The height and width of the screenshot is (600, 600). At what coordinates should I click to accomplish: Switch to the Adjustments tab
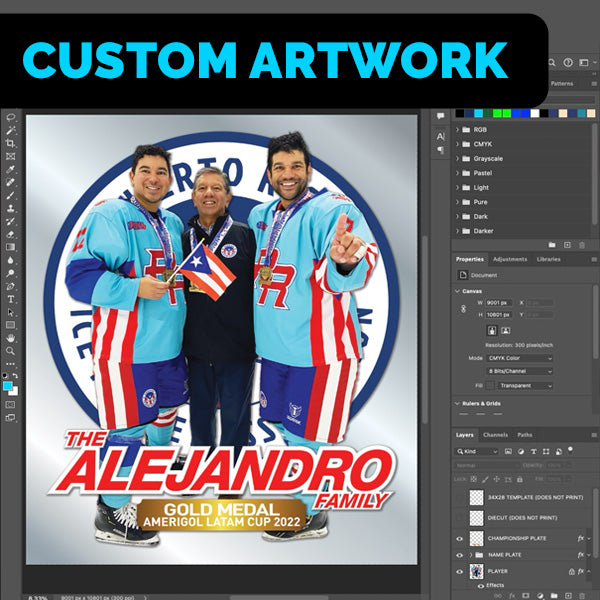[510, 259]
